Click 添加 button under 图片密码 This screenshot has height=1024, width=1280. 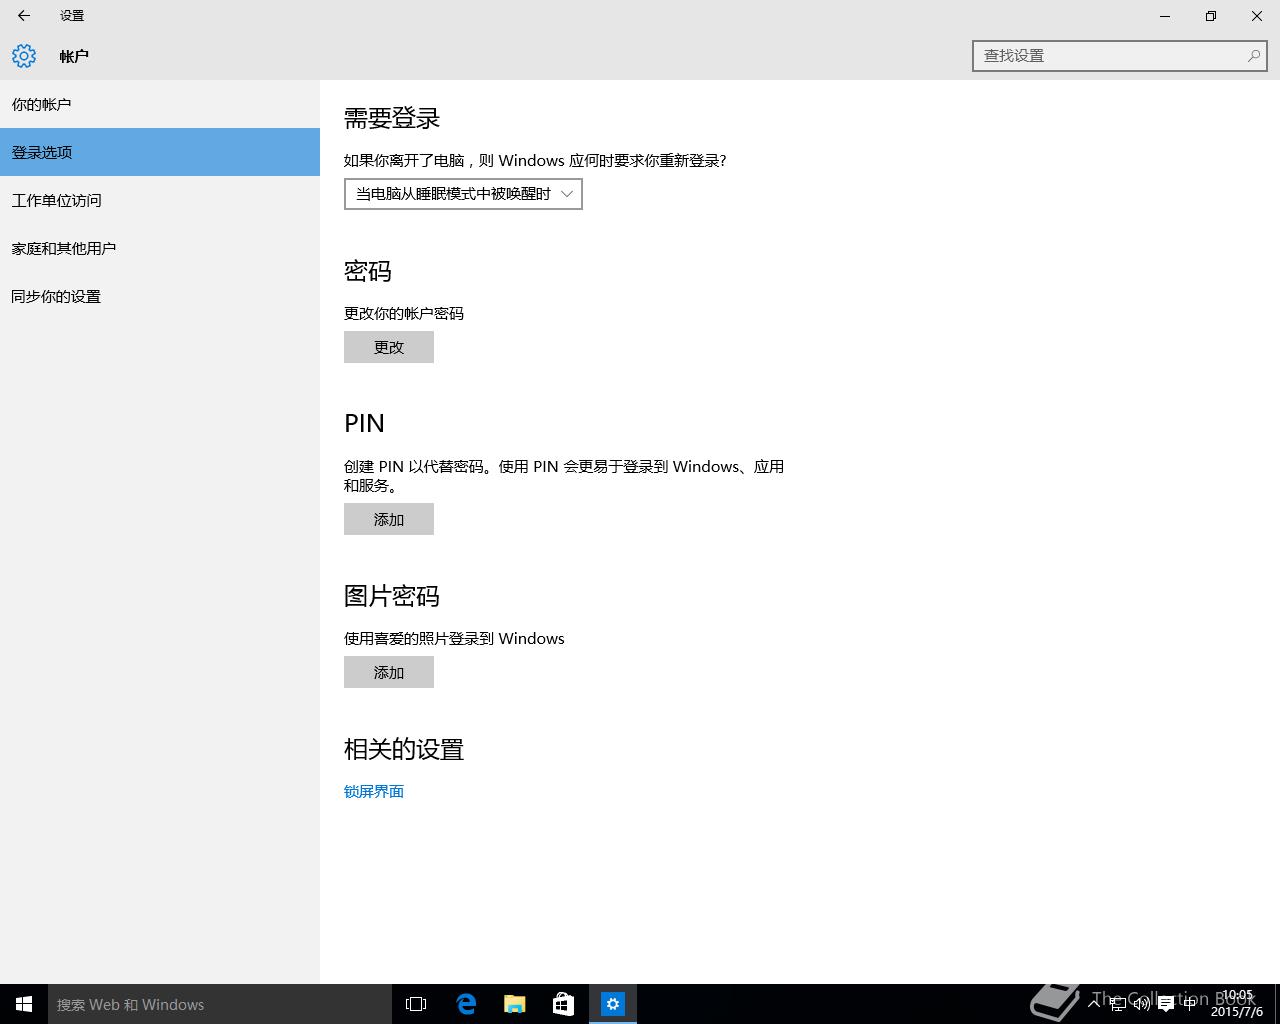click(389, 672)
